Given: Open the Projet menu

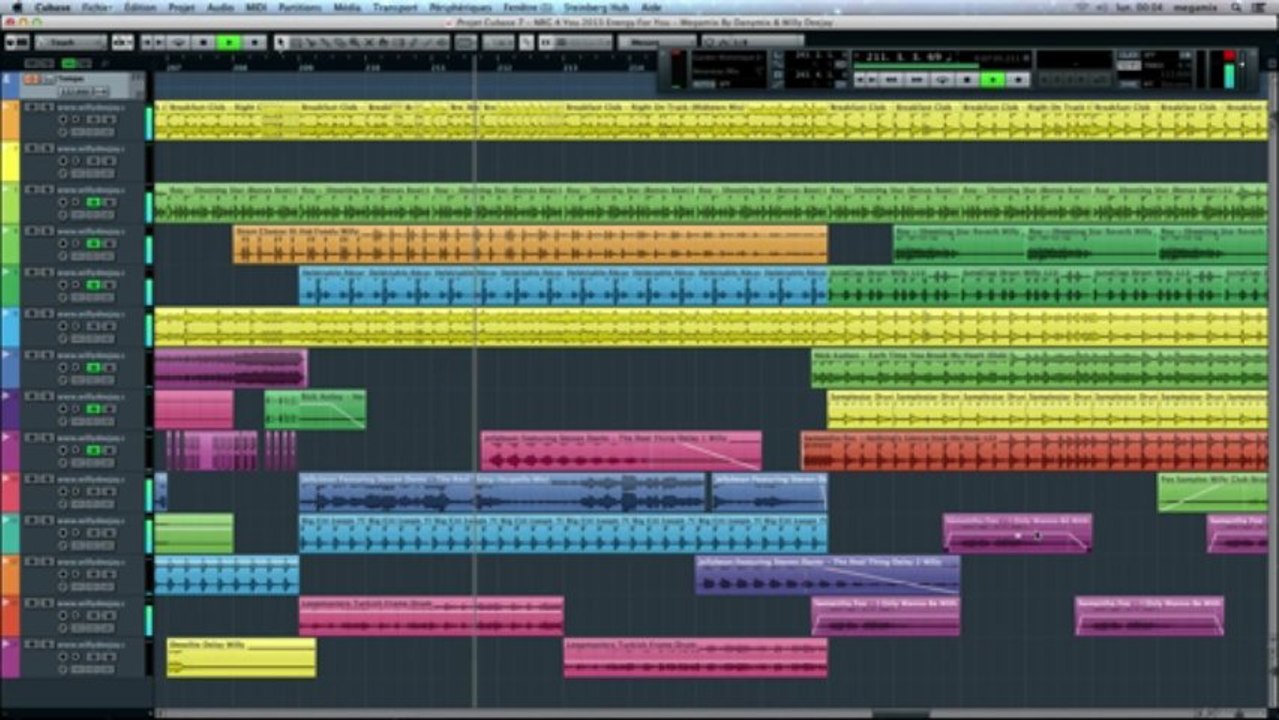Looking at the screenshot, I should click(x=181, y=7).
